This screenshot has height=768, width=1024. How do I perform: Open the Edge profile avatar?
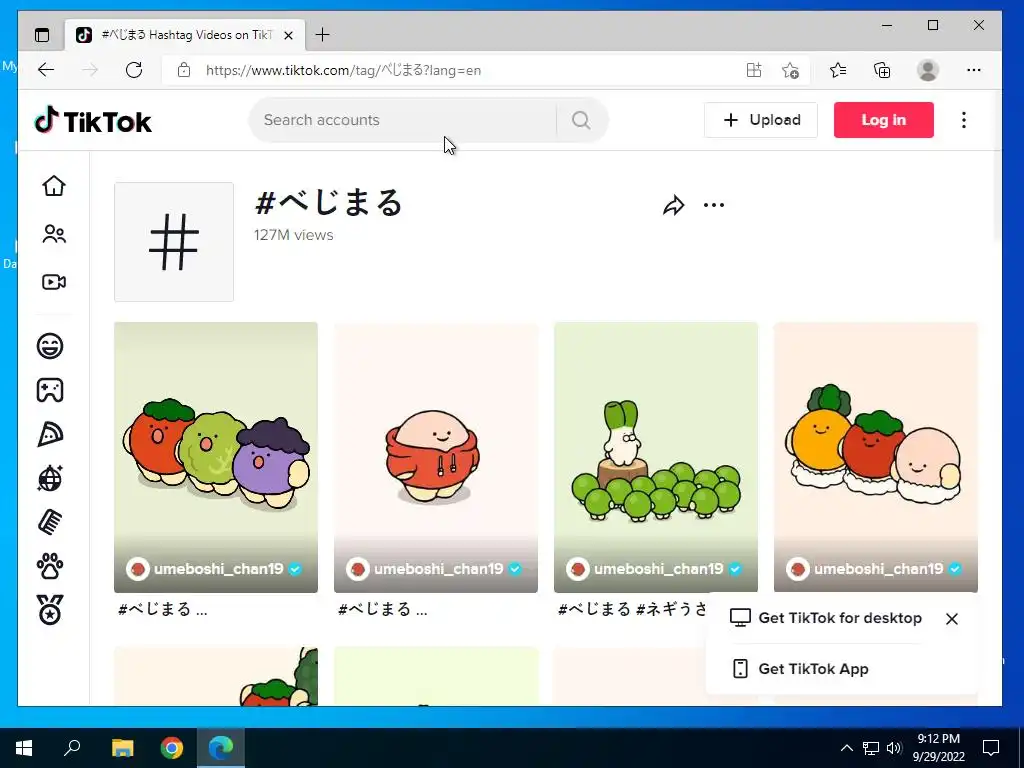coord(928,70)
